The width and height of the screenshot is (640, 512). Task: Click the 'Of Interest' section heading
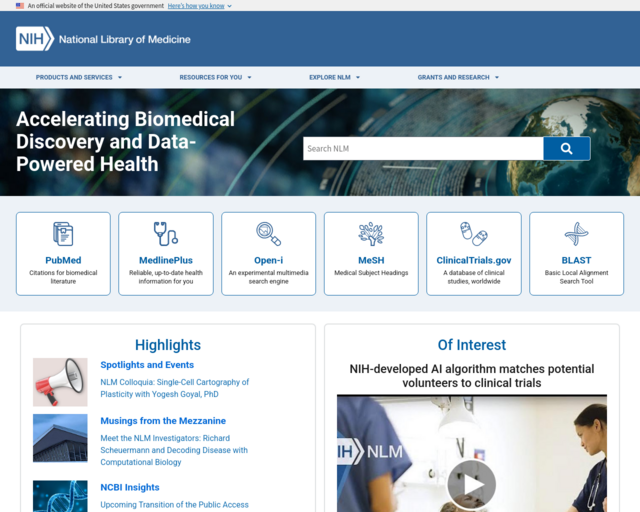(471, 345)
